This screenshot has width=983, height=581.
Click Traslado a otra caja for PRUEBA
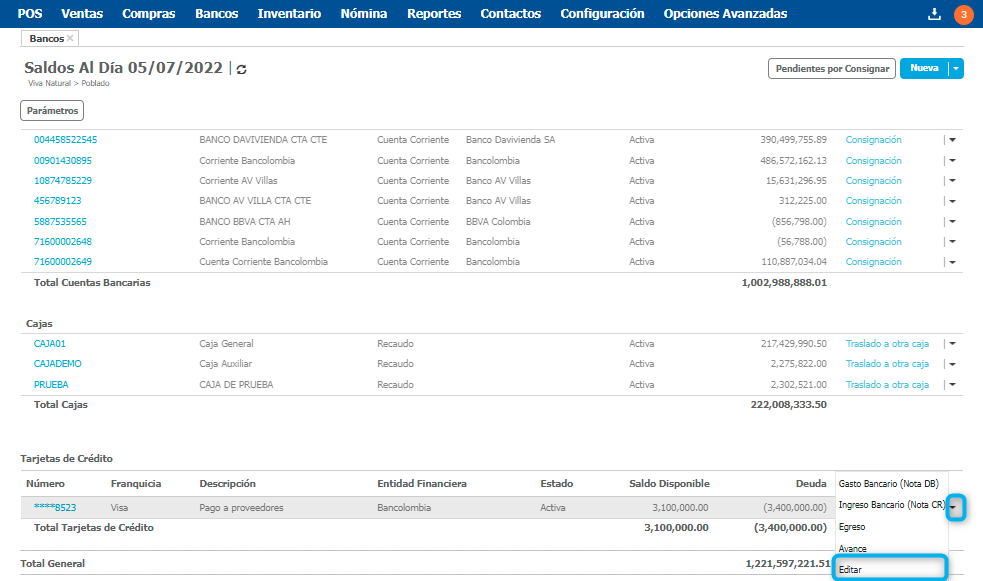(887, 384)
